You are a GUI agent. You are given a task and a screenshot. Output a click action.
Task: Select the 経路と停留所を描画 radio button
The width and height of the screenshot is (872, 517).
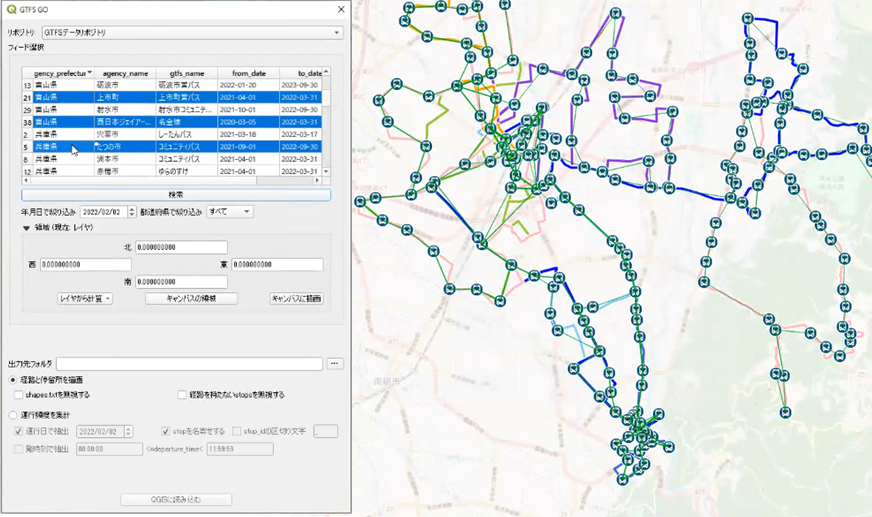[13, 380]
